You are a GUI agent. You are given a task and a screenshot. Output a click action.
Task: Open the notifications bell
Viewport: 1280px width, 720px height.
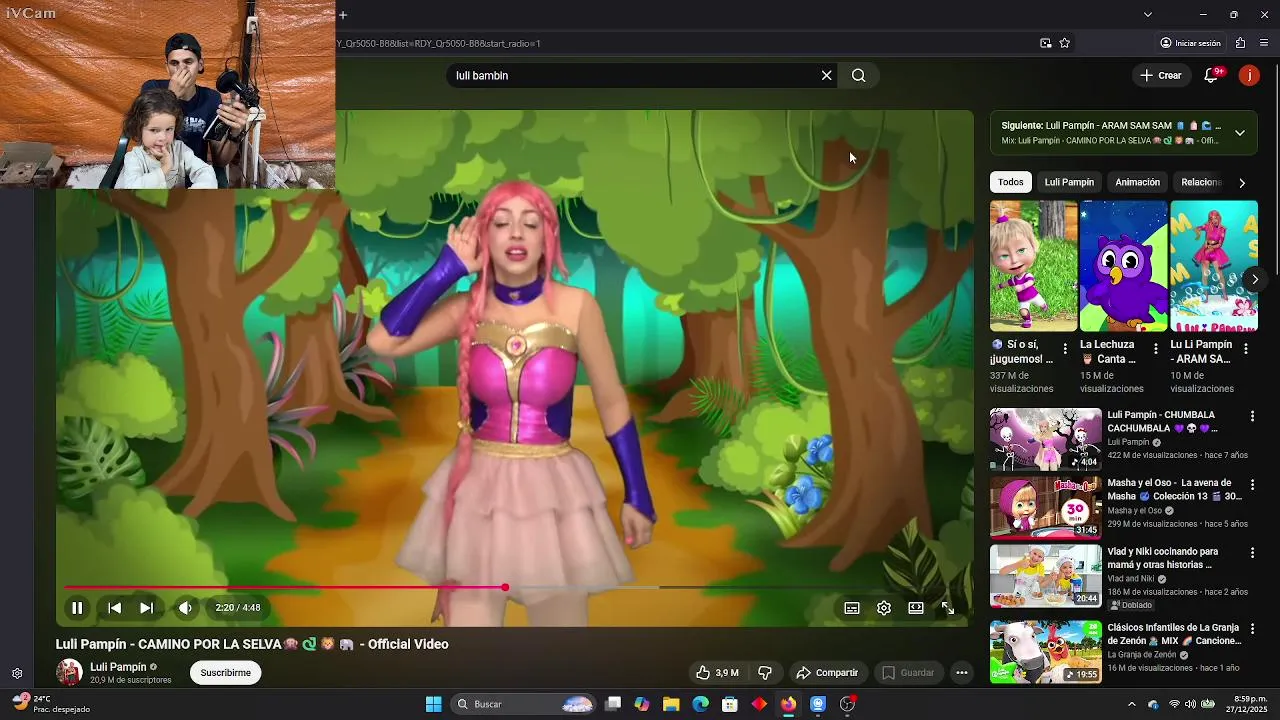pos(1212,76)
